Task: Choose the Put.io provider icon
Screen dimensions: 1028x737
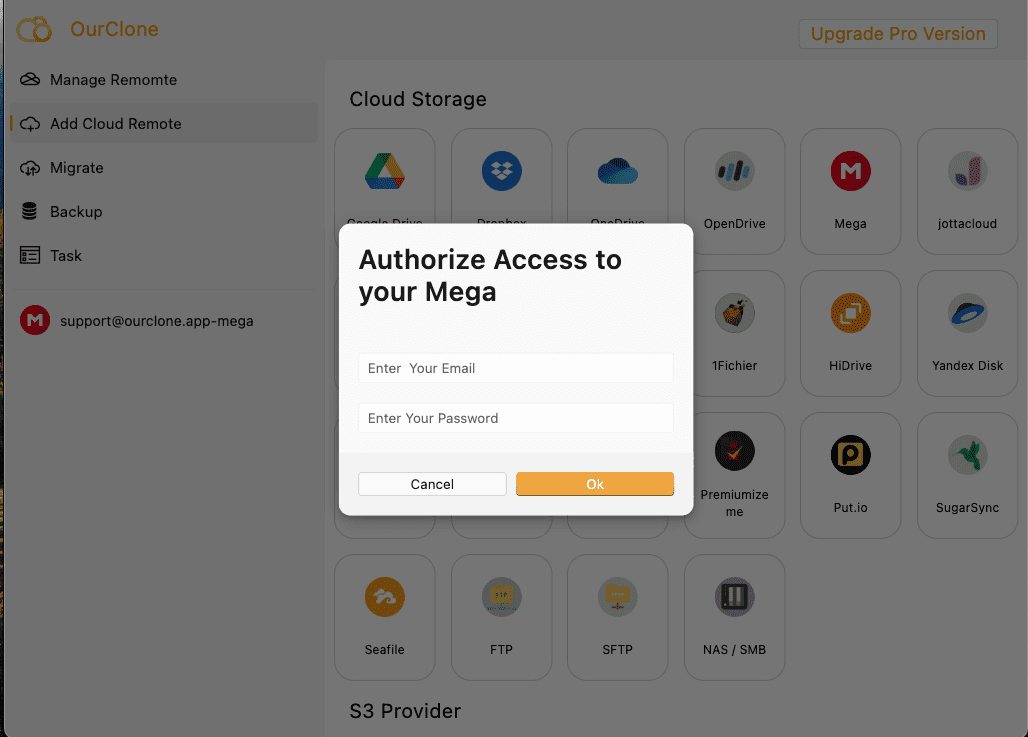Action: point(850,455)
